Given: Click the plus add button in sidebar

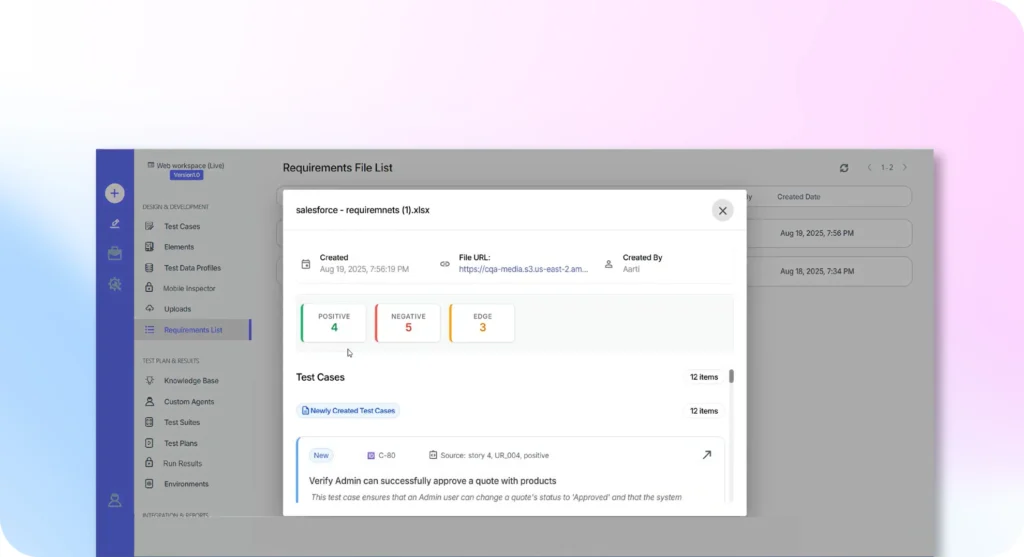Looking at the screenshot, I should coord(114,193).
